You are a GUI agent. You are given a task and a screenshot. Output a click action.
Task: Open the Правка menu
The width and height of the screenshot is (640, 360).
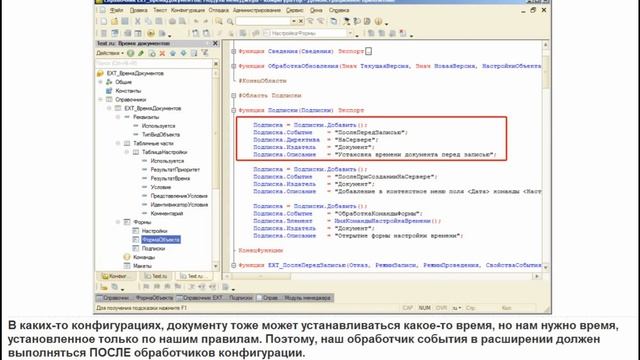pyautogui.click(x=138, y=10)
